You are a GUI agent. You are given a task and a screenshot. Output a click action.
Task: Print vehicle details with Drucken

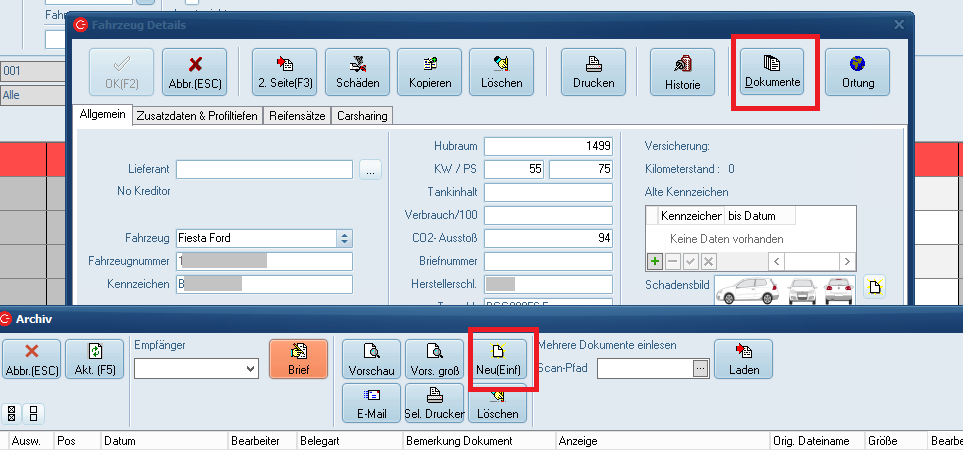point(593,72)
